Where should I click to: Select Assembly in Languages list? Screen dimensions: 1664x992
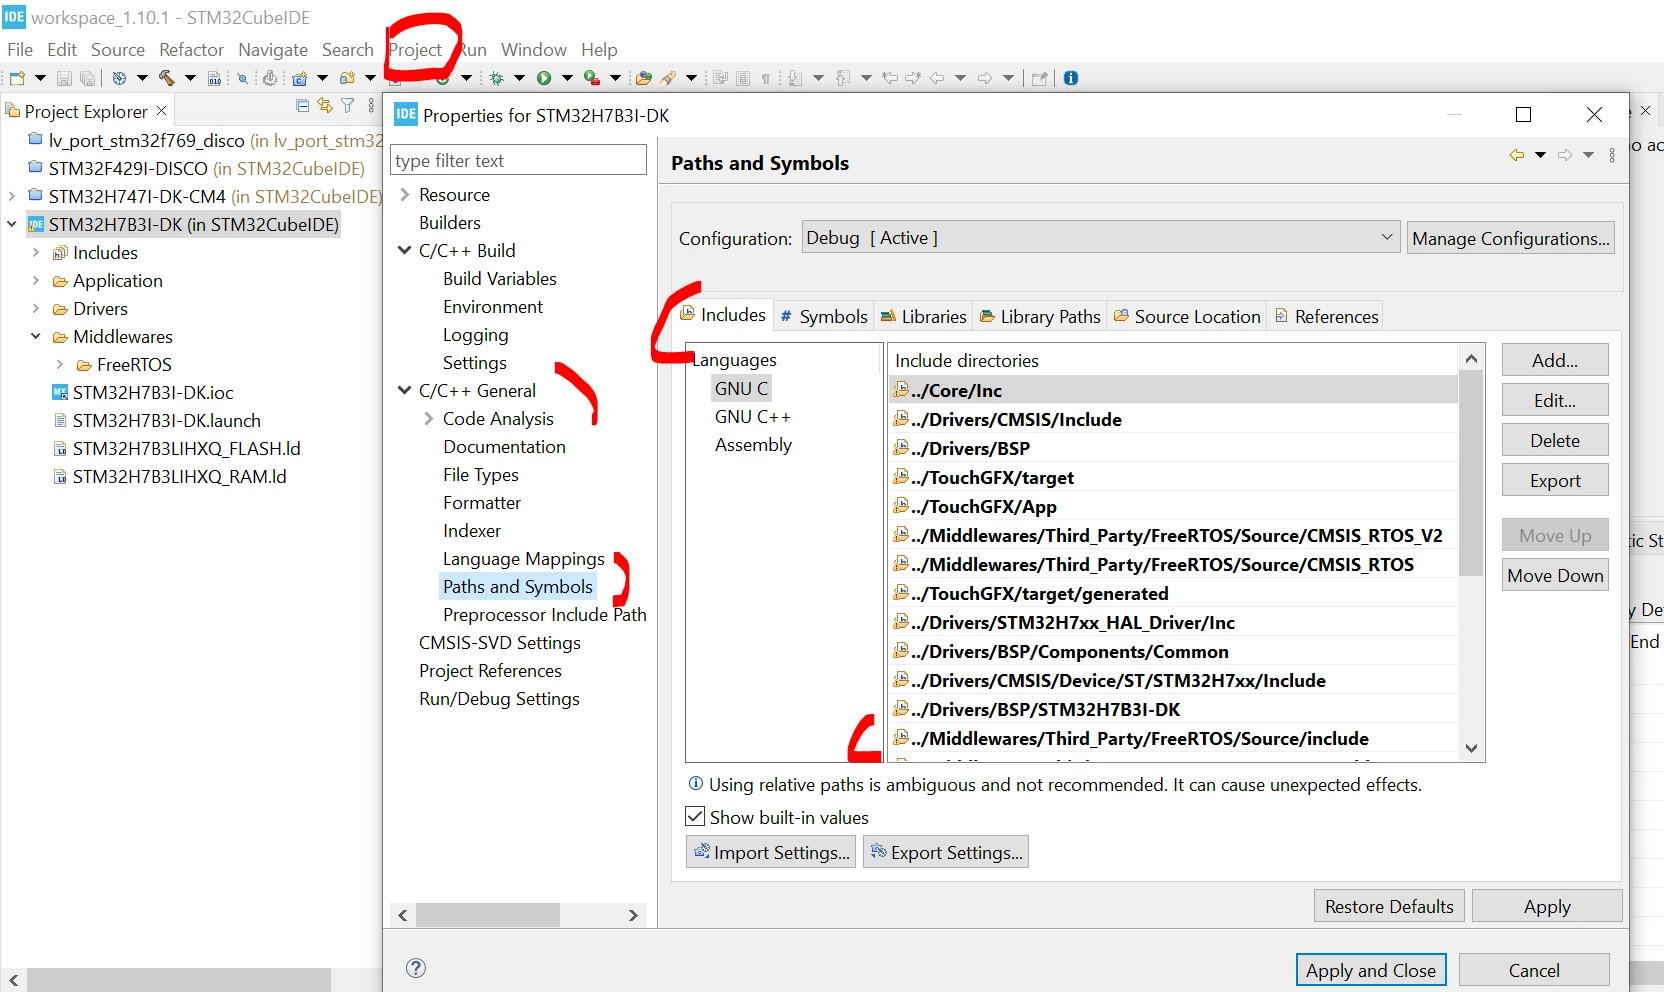click(x=753, y=445)
